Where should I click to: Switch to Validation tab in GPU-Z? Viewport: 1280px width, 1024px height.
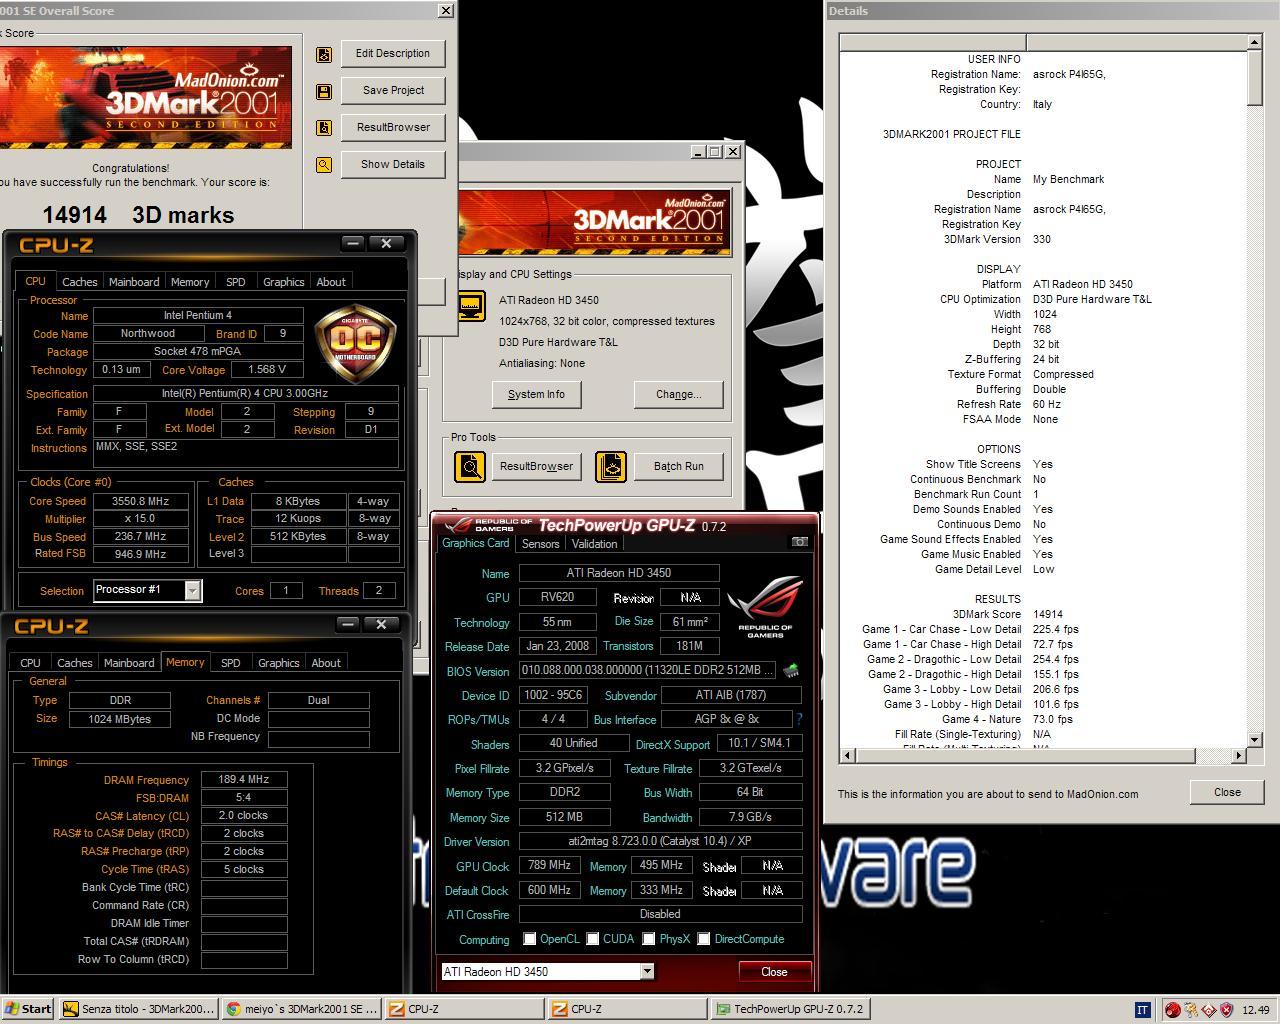click(594, 544)
